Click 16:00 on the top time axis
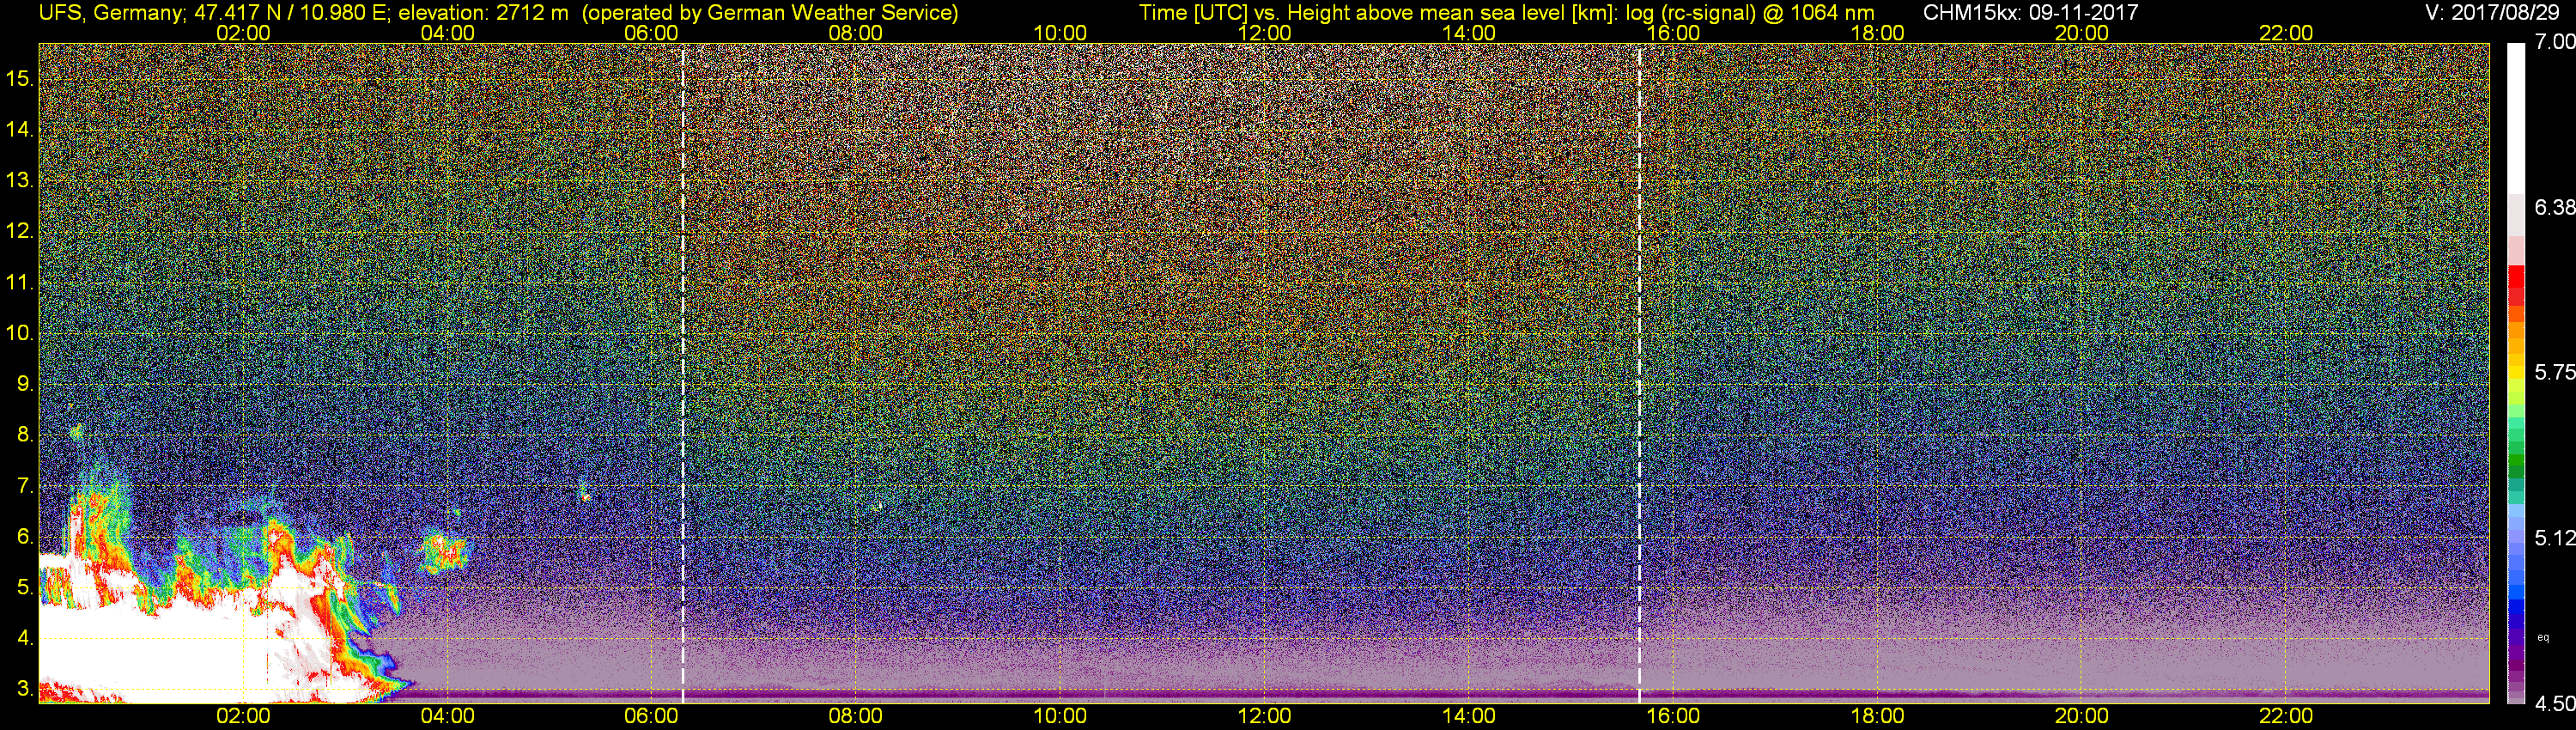Viewport: 2576px width, 730px height. point(1673,33)
